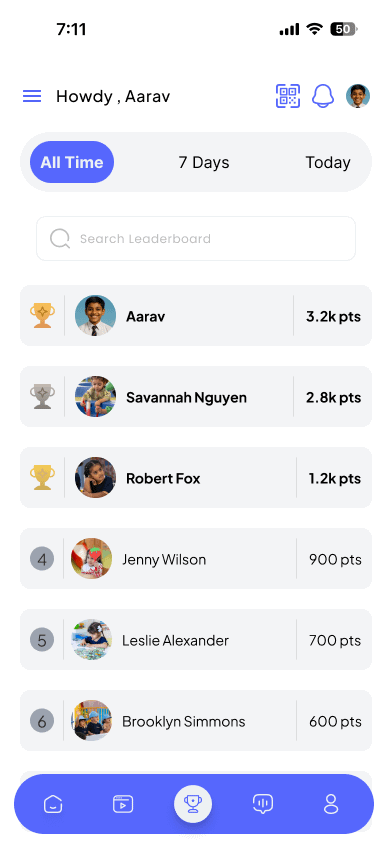Tap the QR code scanner icon
Viewport: 390px width, 844px height.
point(288,96)
